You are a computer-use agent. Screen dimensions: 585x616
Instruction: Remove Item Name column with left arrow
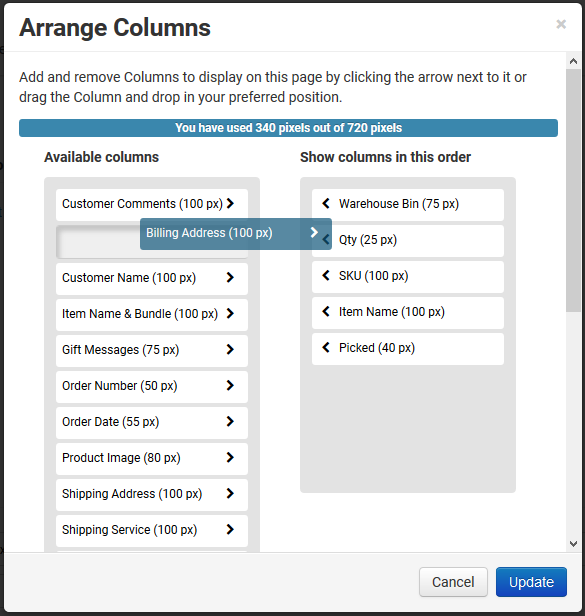pyautogui.click(x=326, y=312)
